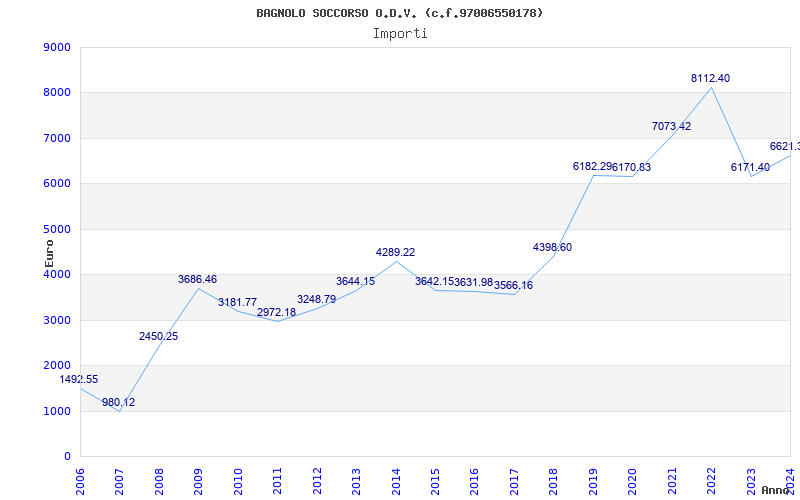Click the 0 y-axis tick label

(68, 457)
